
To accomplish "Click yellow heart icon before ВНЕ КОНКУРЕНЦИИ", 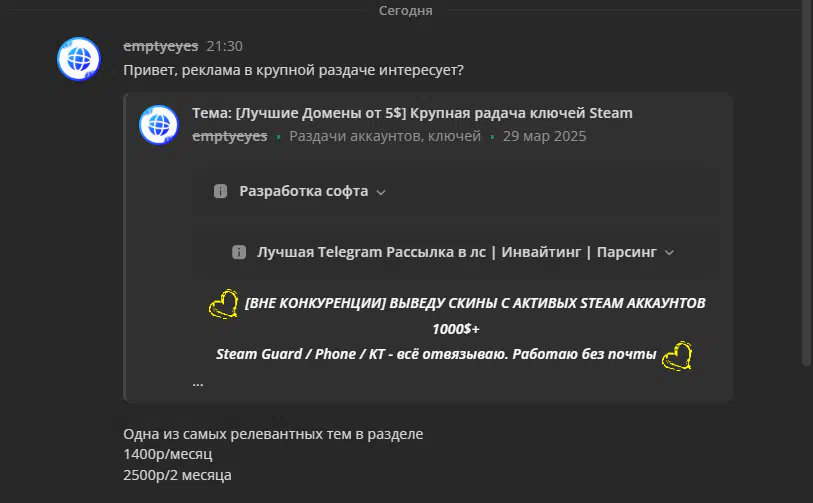I will coord(223,304).
